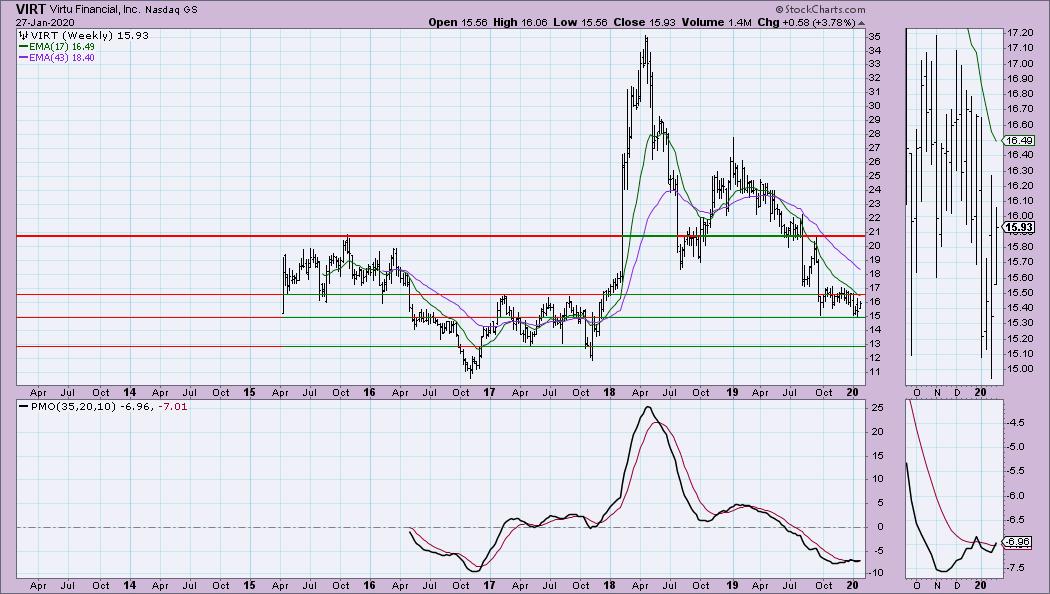The image size is (1050, 594).
Task: Click the VIRT (Weekly) 15.93 legend entry
Action: (x=90, y=35)
